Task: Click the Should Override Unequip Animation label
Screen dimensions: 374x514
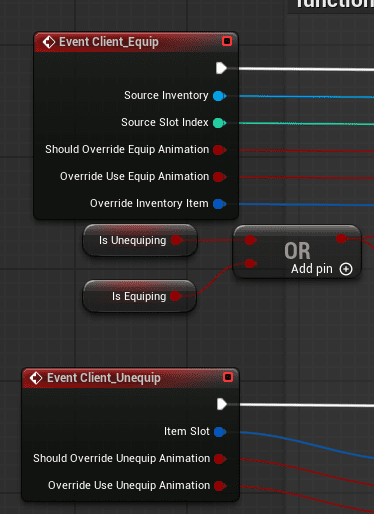Action: (122, 459)
